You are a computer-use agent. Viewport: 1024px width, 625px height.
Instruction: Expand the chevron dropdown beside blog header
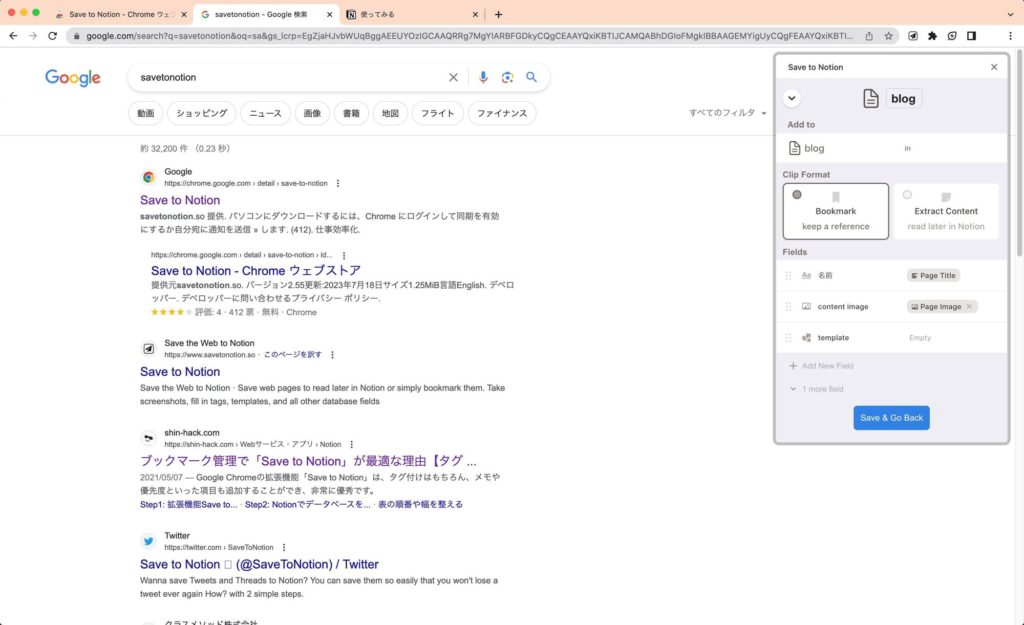tap(792, 99)
